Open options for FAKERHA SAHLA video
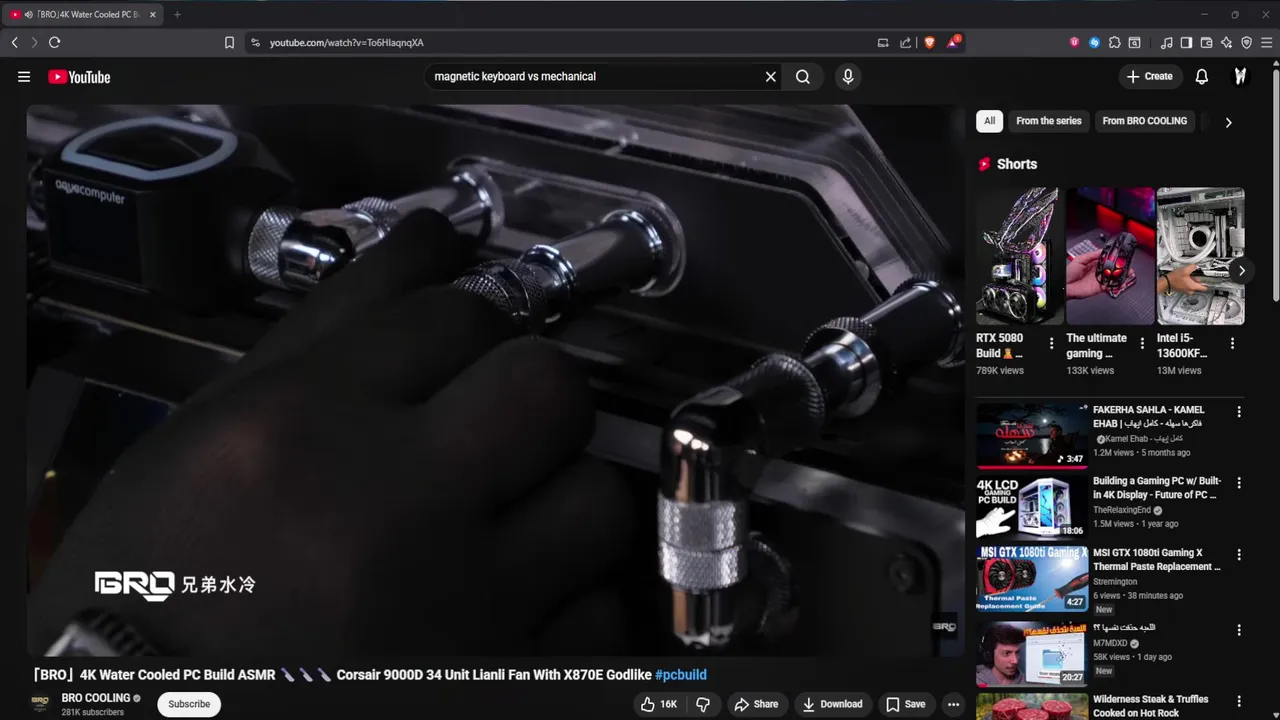This screenshot has width=1280, height=720. pyautogui.click(x=1239, y=412)
